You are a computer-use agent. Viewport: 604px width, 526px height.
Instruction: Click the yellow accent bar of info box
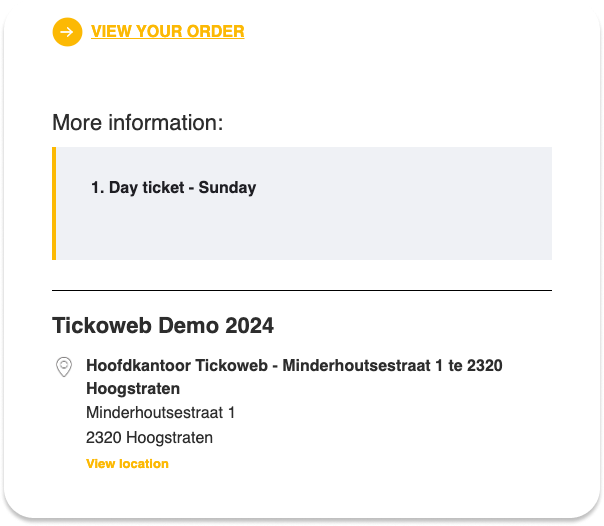tap(54, 203)
